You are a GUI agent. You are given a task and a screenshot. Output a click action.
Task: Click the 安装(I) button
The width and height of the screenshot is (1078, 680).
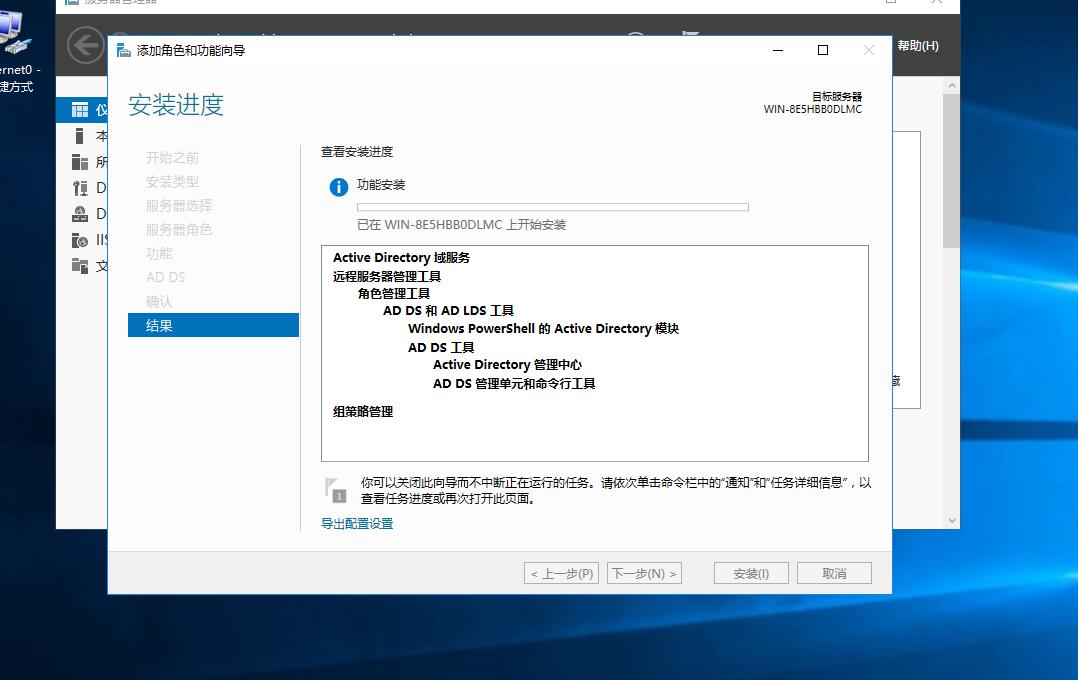pyautogui.click(x=750, y=572)
